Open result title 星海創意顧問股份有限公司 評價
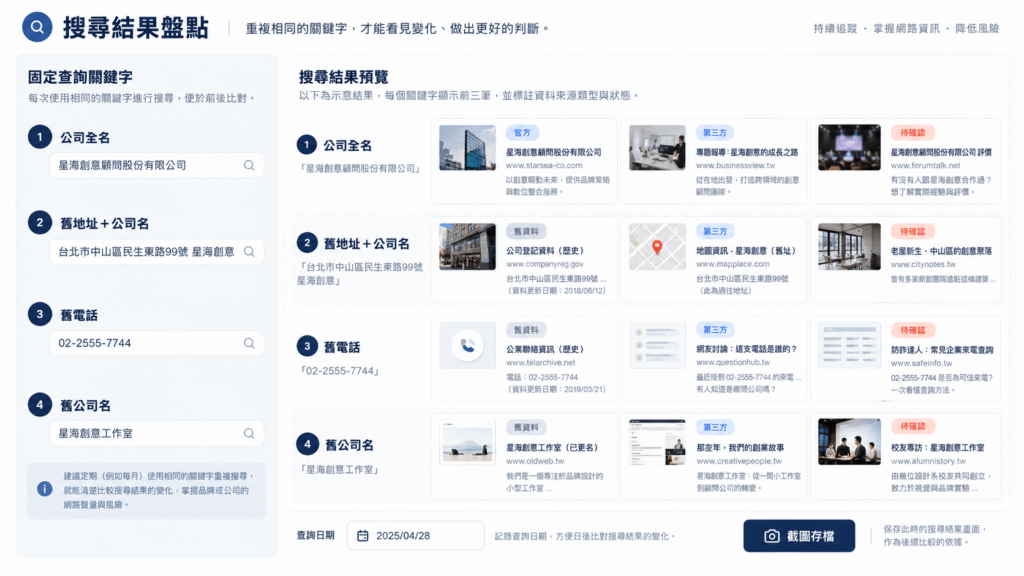Image resolution: width=1024 pixels, height=576 pixels. pyautogui.click(x=941, y=152)
